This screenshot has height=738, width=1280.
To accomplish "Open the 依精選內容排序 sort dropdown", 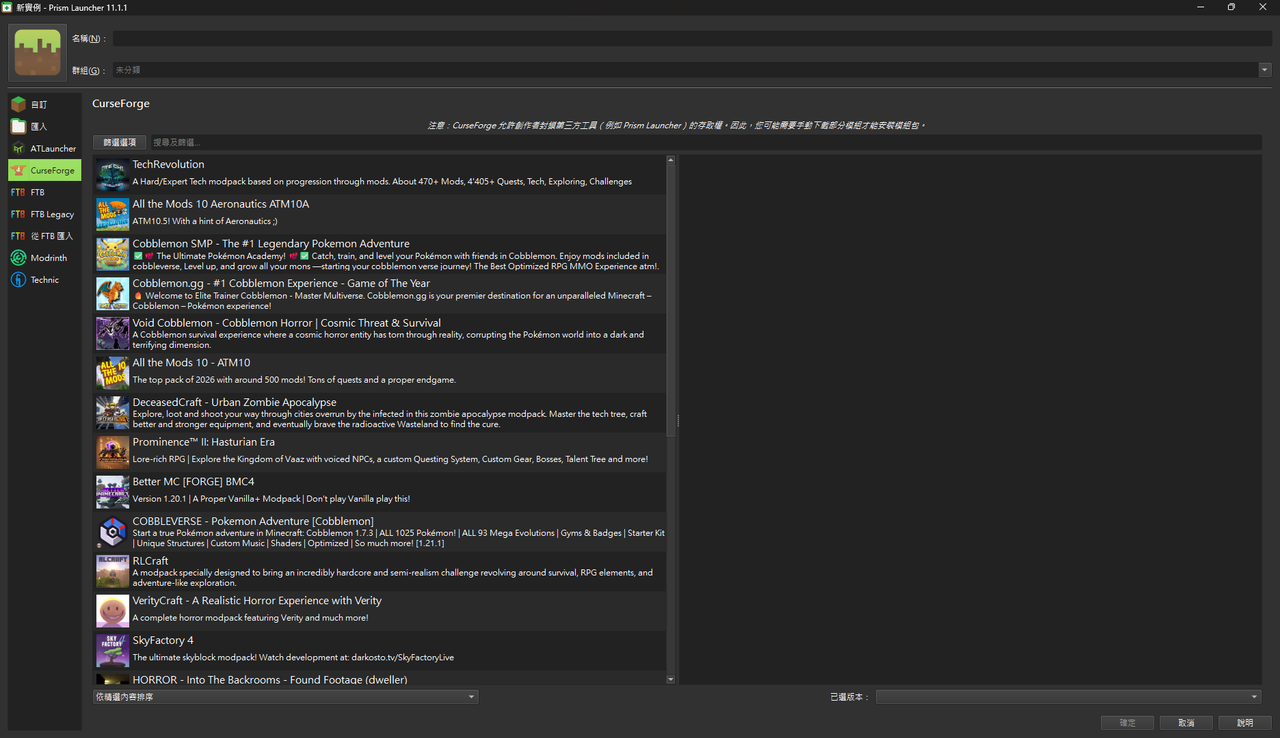I will click(285, 697).
